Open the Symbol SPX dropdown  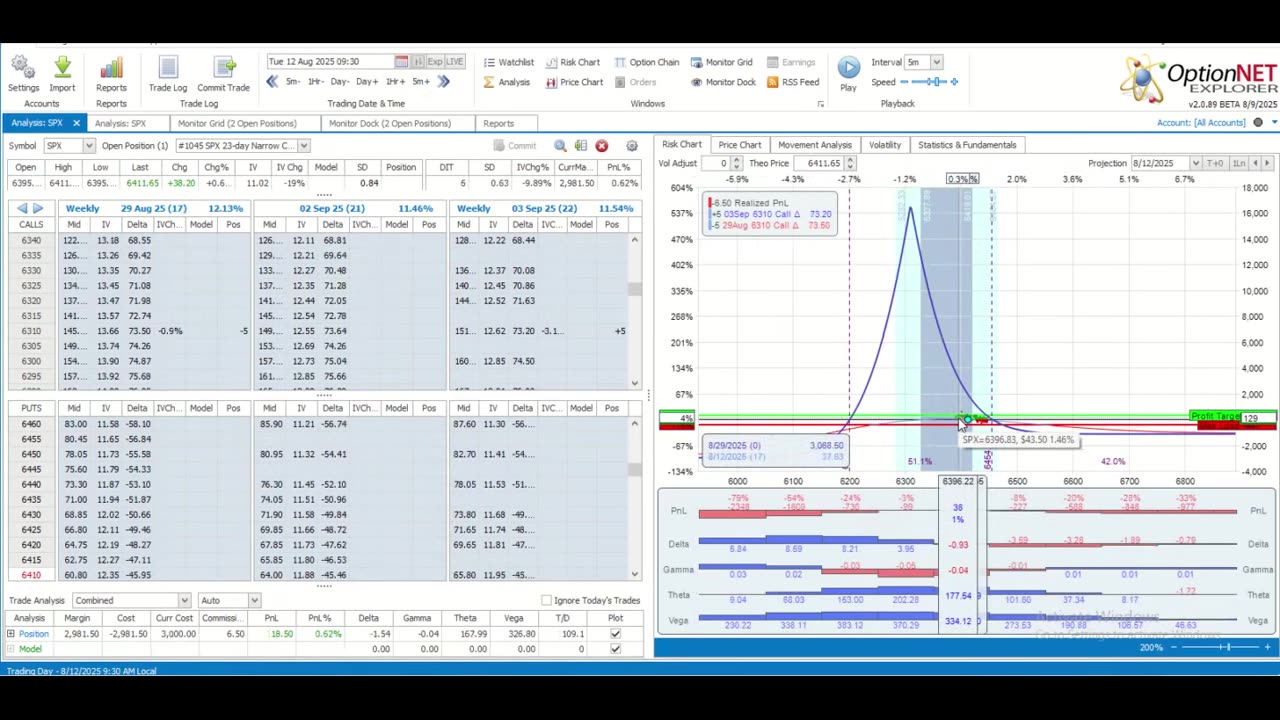[x=87, y=146]
